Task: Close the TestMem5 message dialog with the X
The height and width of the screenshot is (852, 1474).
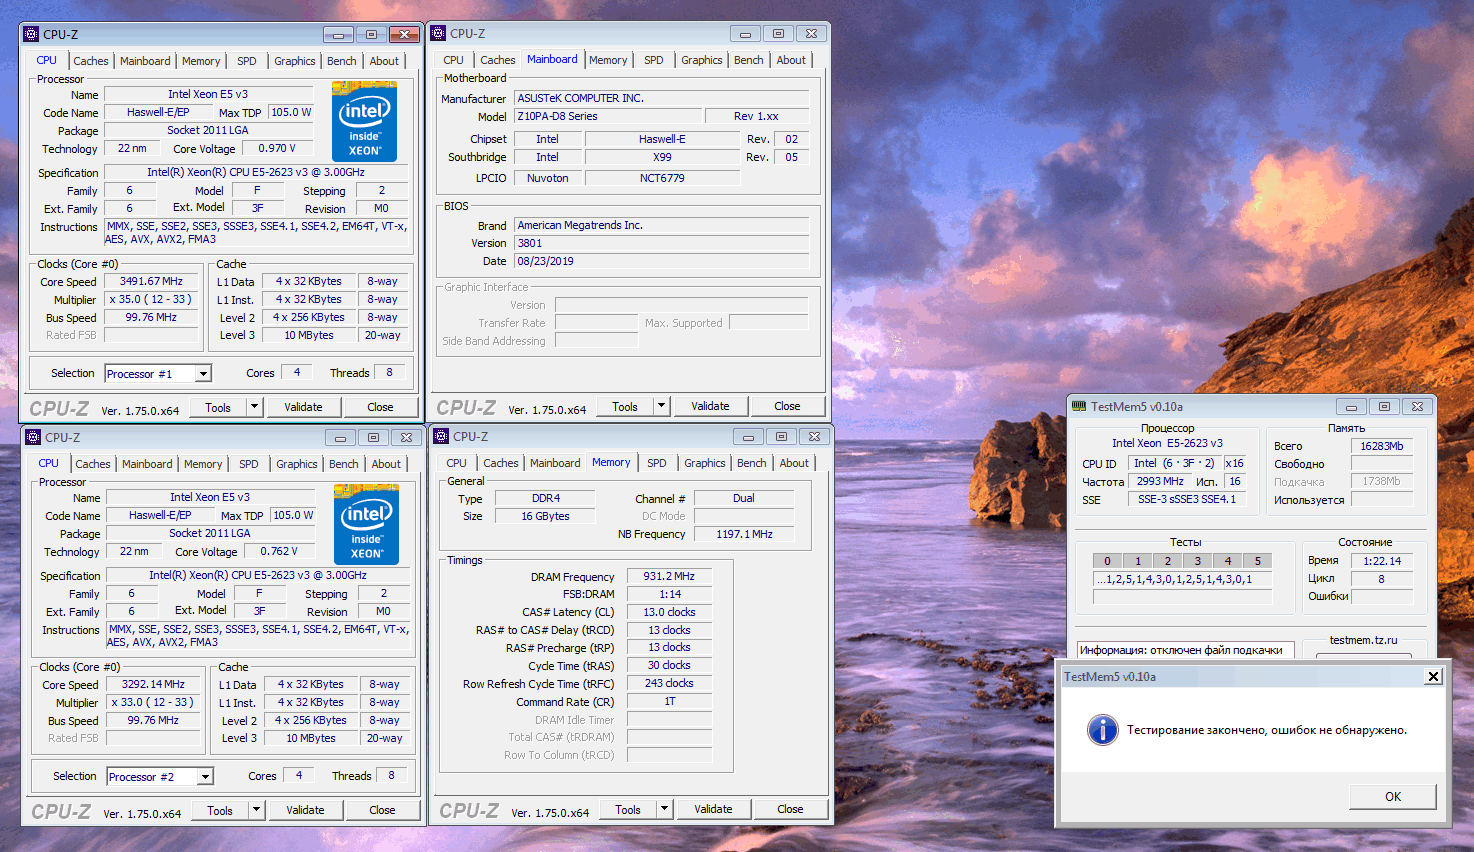Action: [1433, 676]
